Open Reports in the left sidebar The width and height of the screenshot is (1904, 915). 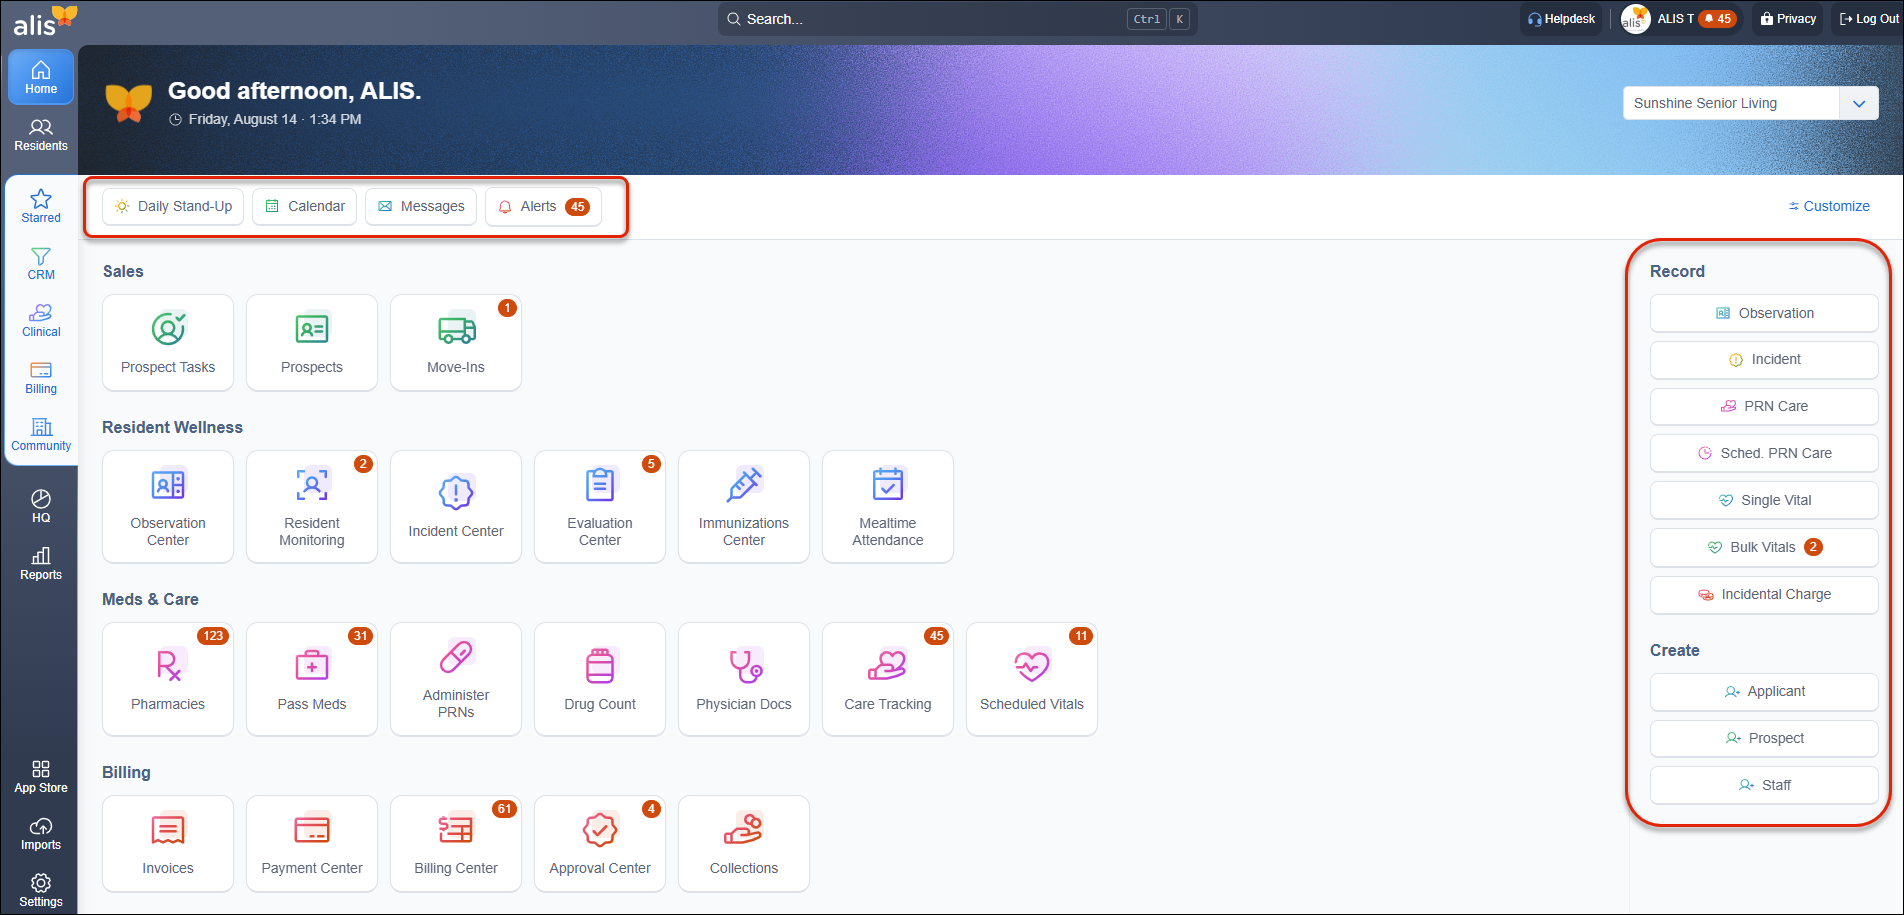click(x=41, y=564)
